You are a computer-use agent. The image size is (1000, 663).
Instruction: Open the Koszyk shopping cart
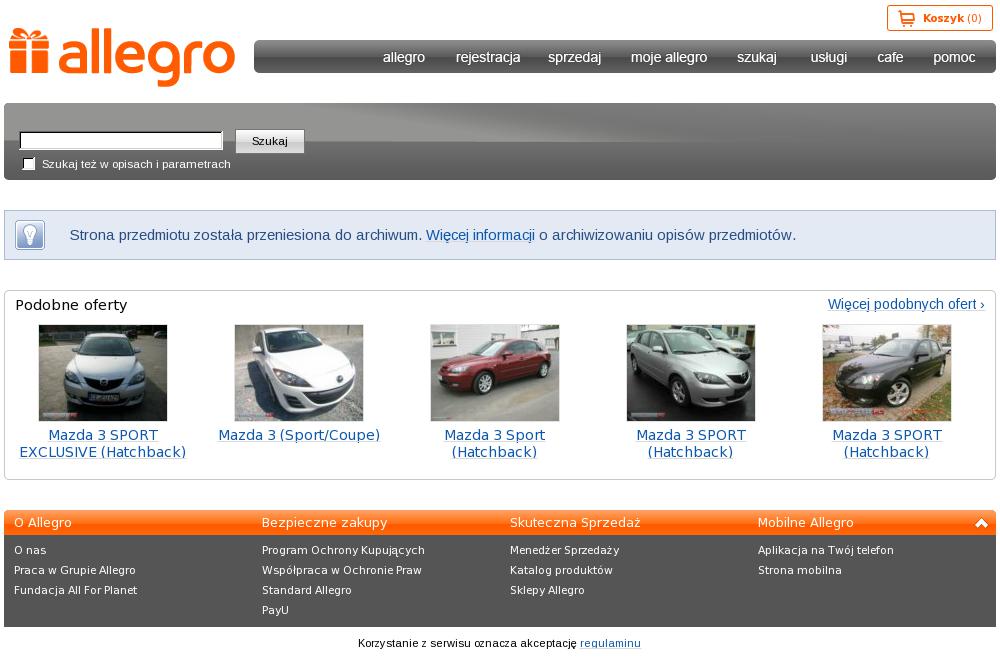coord(939,18)
